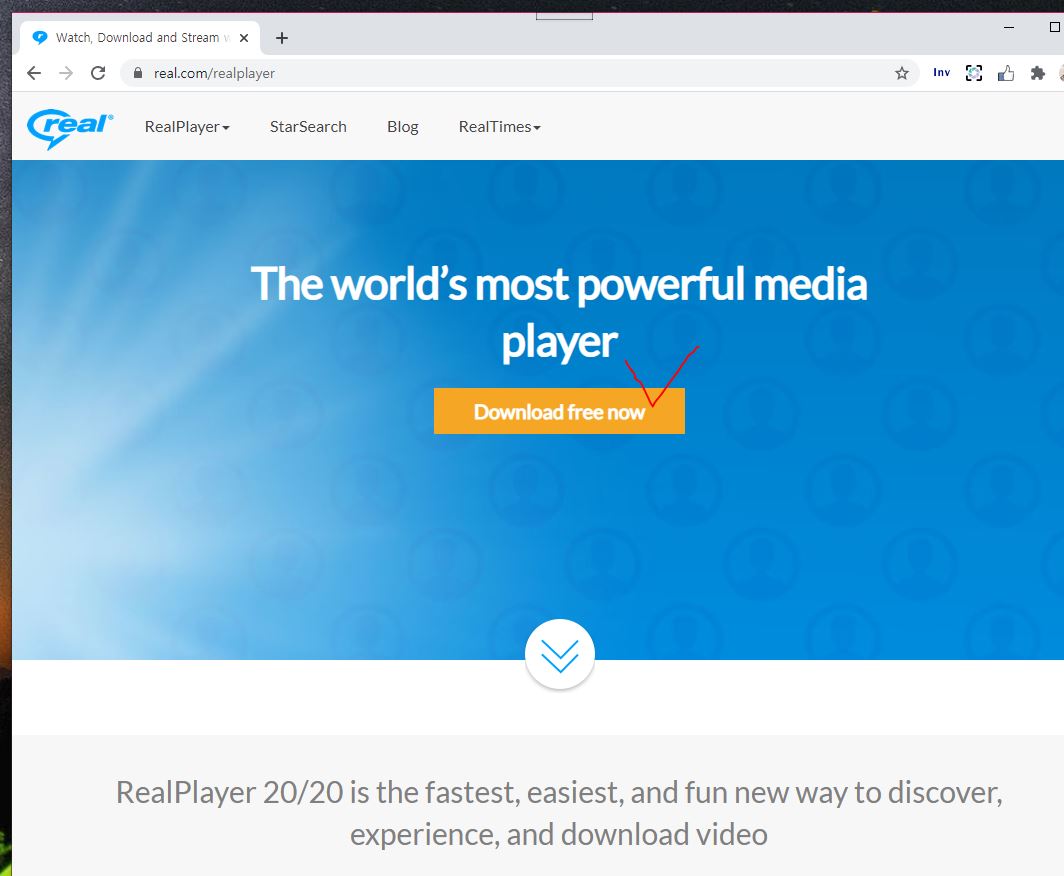Open a new tab with the plus button
Image resolution: width=1064 pixels, height=876 pixels.
282,38
